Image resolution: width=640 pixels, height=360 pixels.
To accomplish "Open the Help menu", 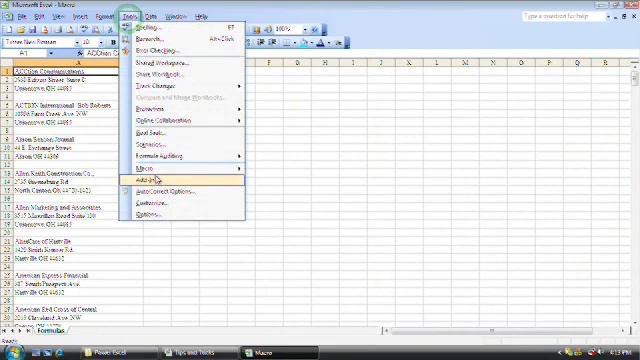I will pos(201,16).
